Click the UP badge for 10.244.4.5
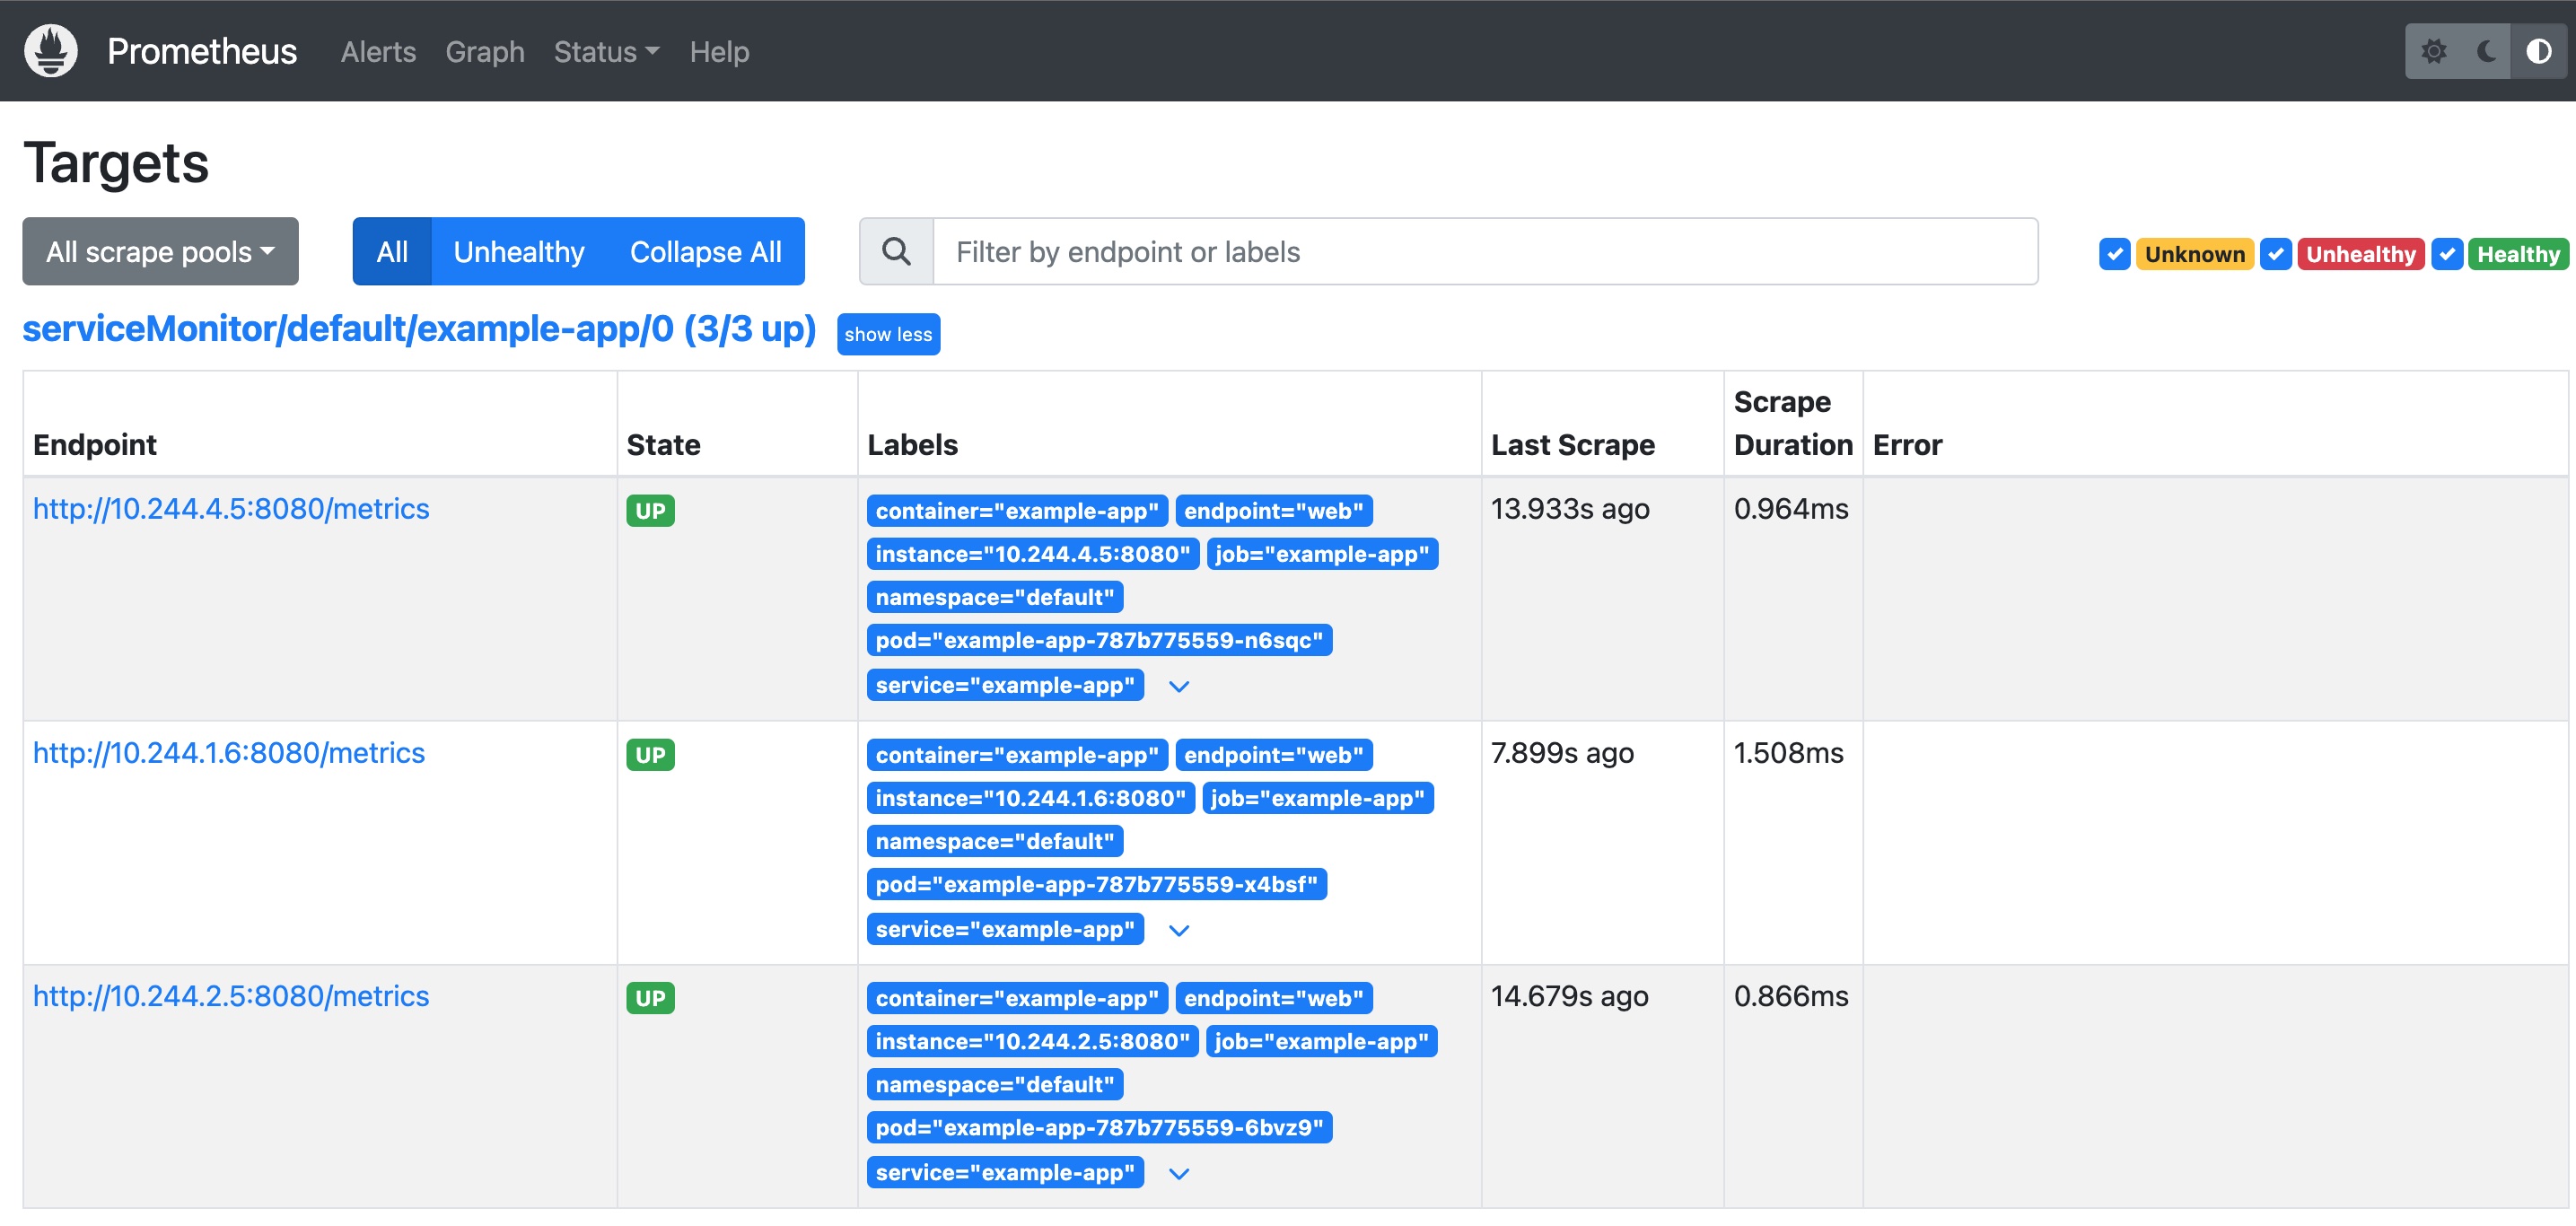 (x=650, y=511)
